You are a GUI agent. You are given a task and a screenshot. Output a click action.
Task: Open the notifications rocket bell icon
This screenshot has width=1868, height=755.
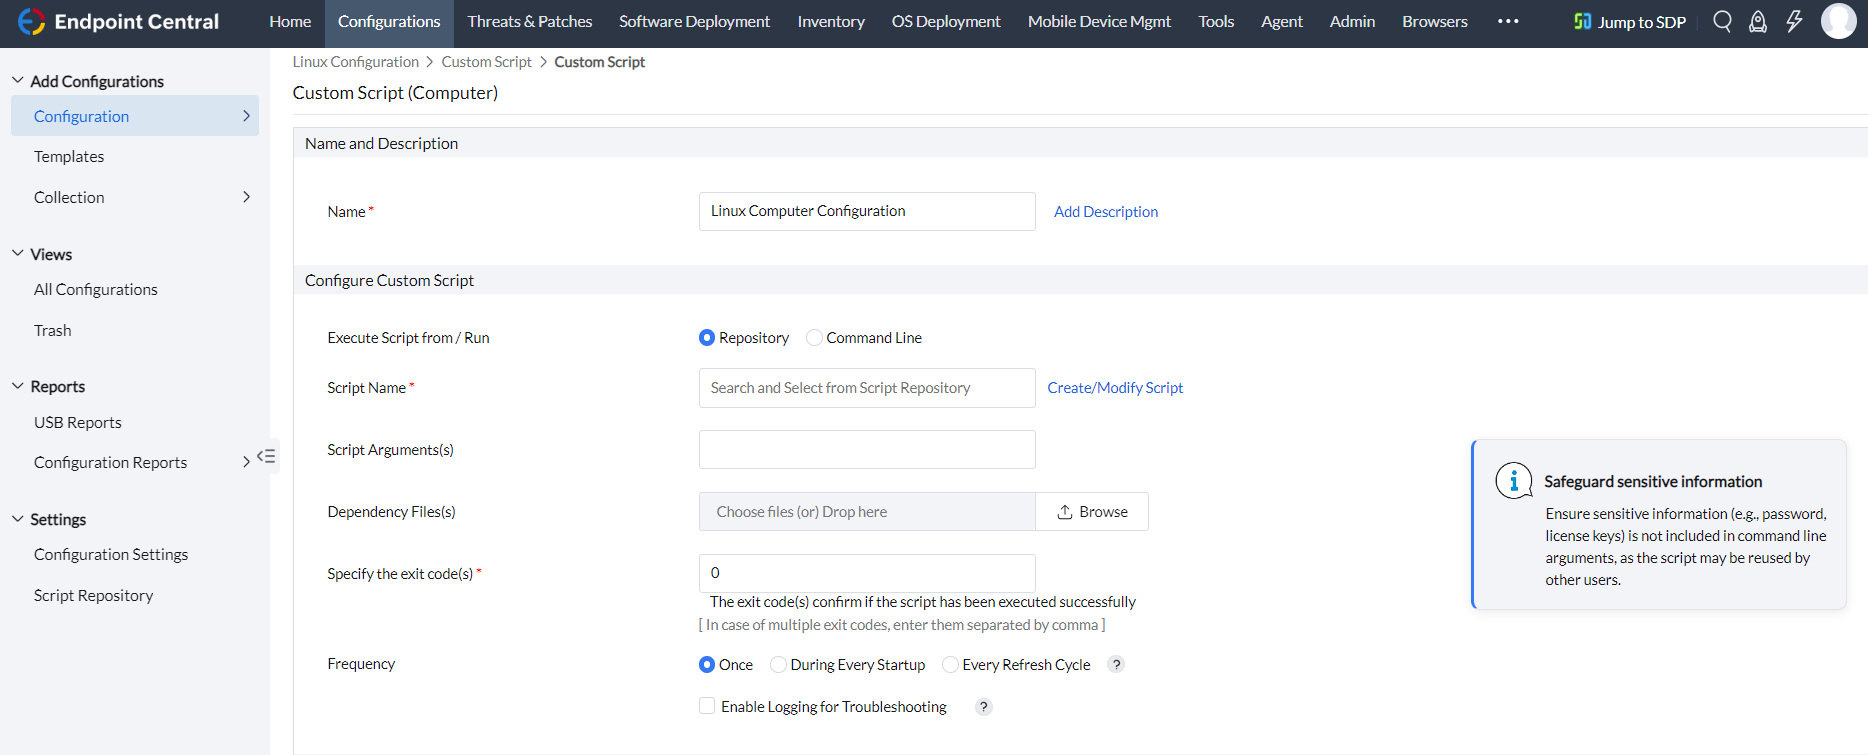pyautogui.click(x=1757, y=21)
